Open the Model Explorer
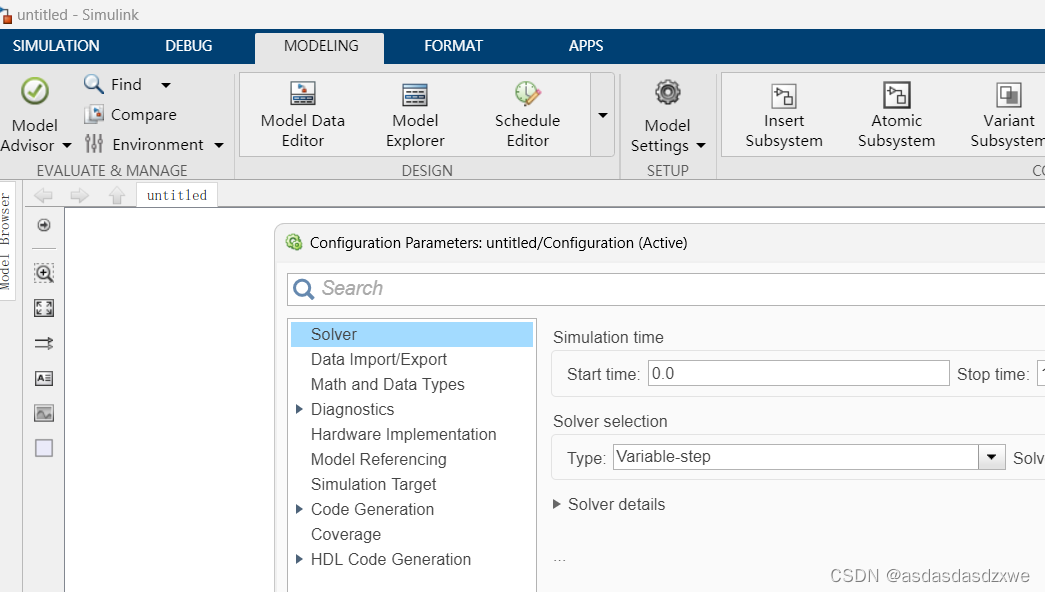The height and width of the screenshot is (592, 1045). 415,115
